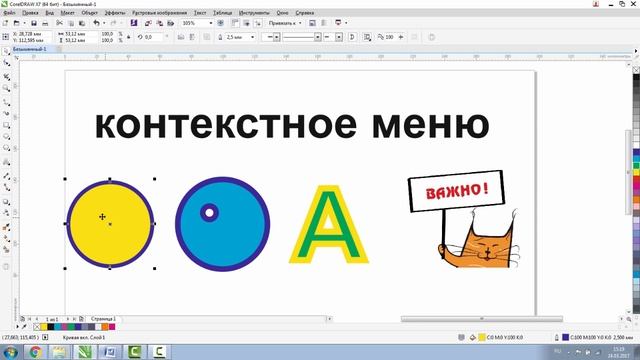The image size is (640, 360).
Task: Click the Publish to PDF icon
Action: pyautogui.click(x=171, y=23)
